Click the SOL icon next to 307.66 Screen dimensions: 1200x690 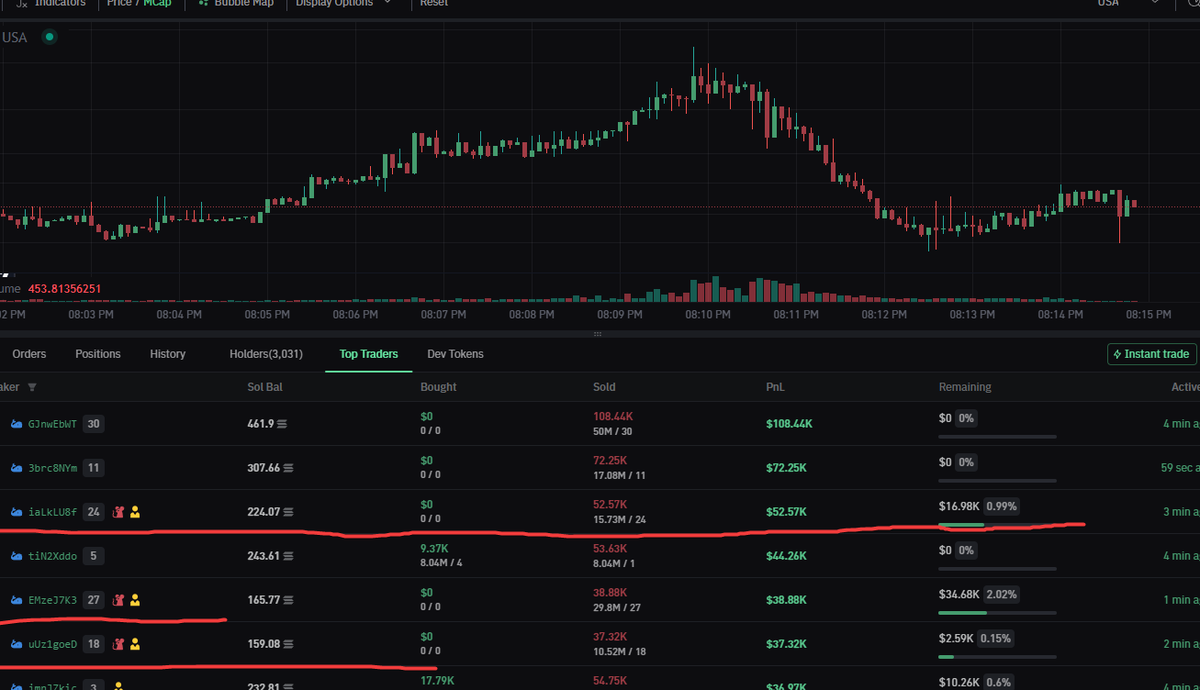[x=288, y=468]
